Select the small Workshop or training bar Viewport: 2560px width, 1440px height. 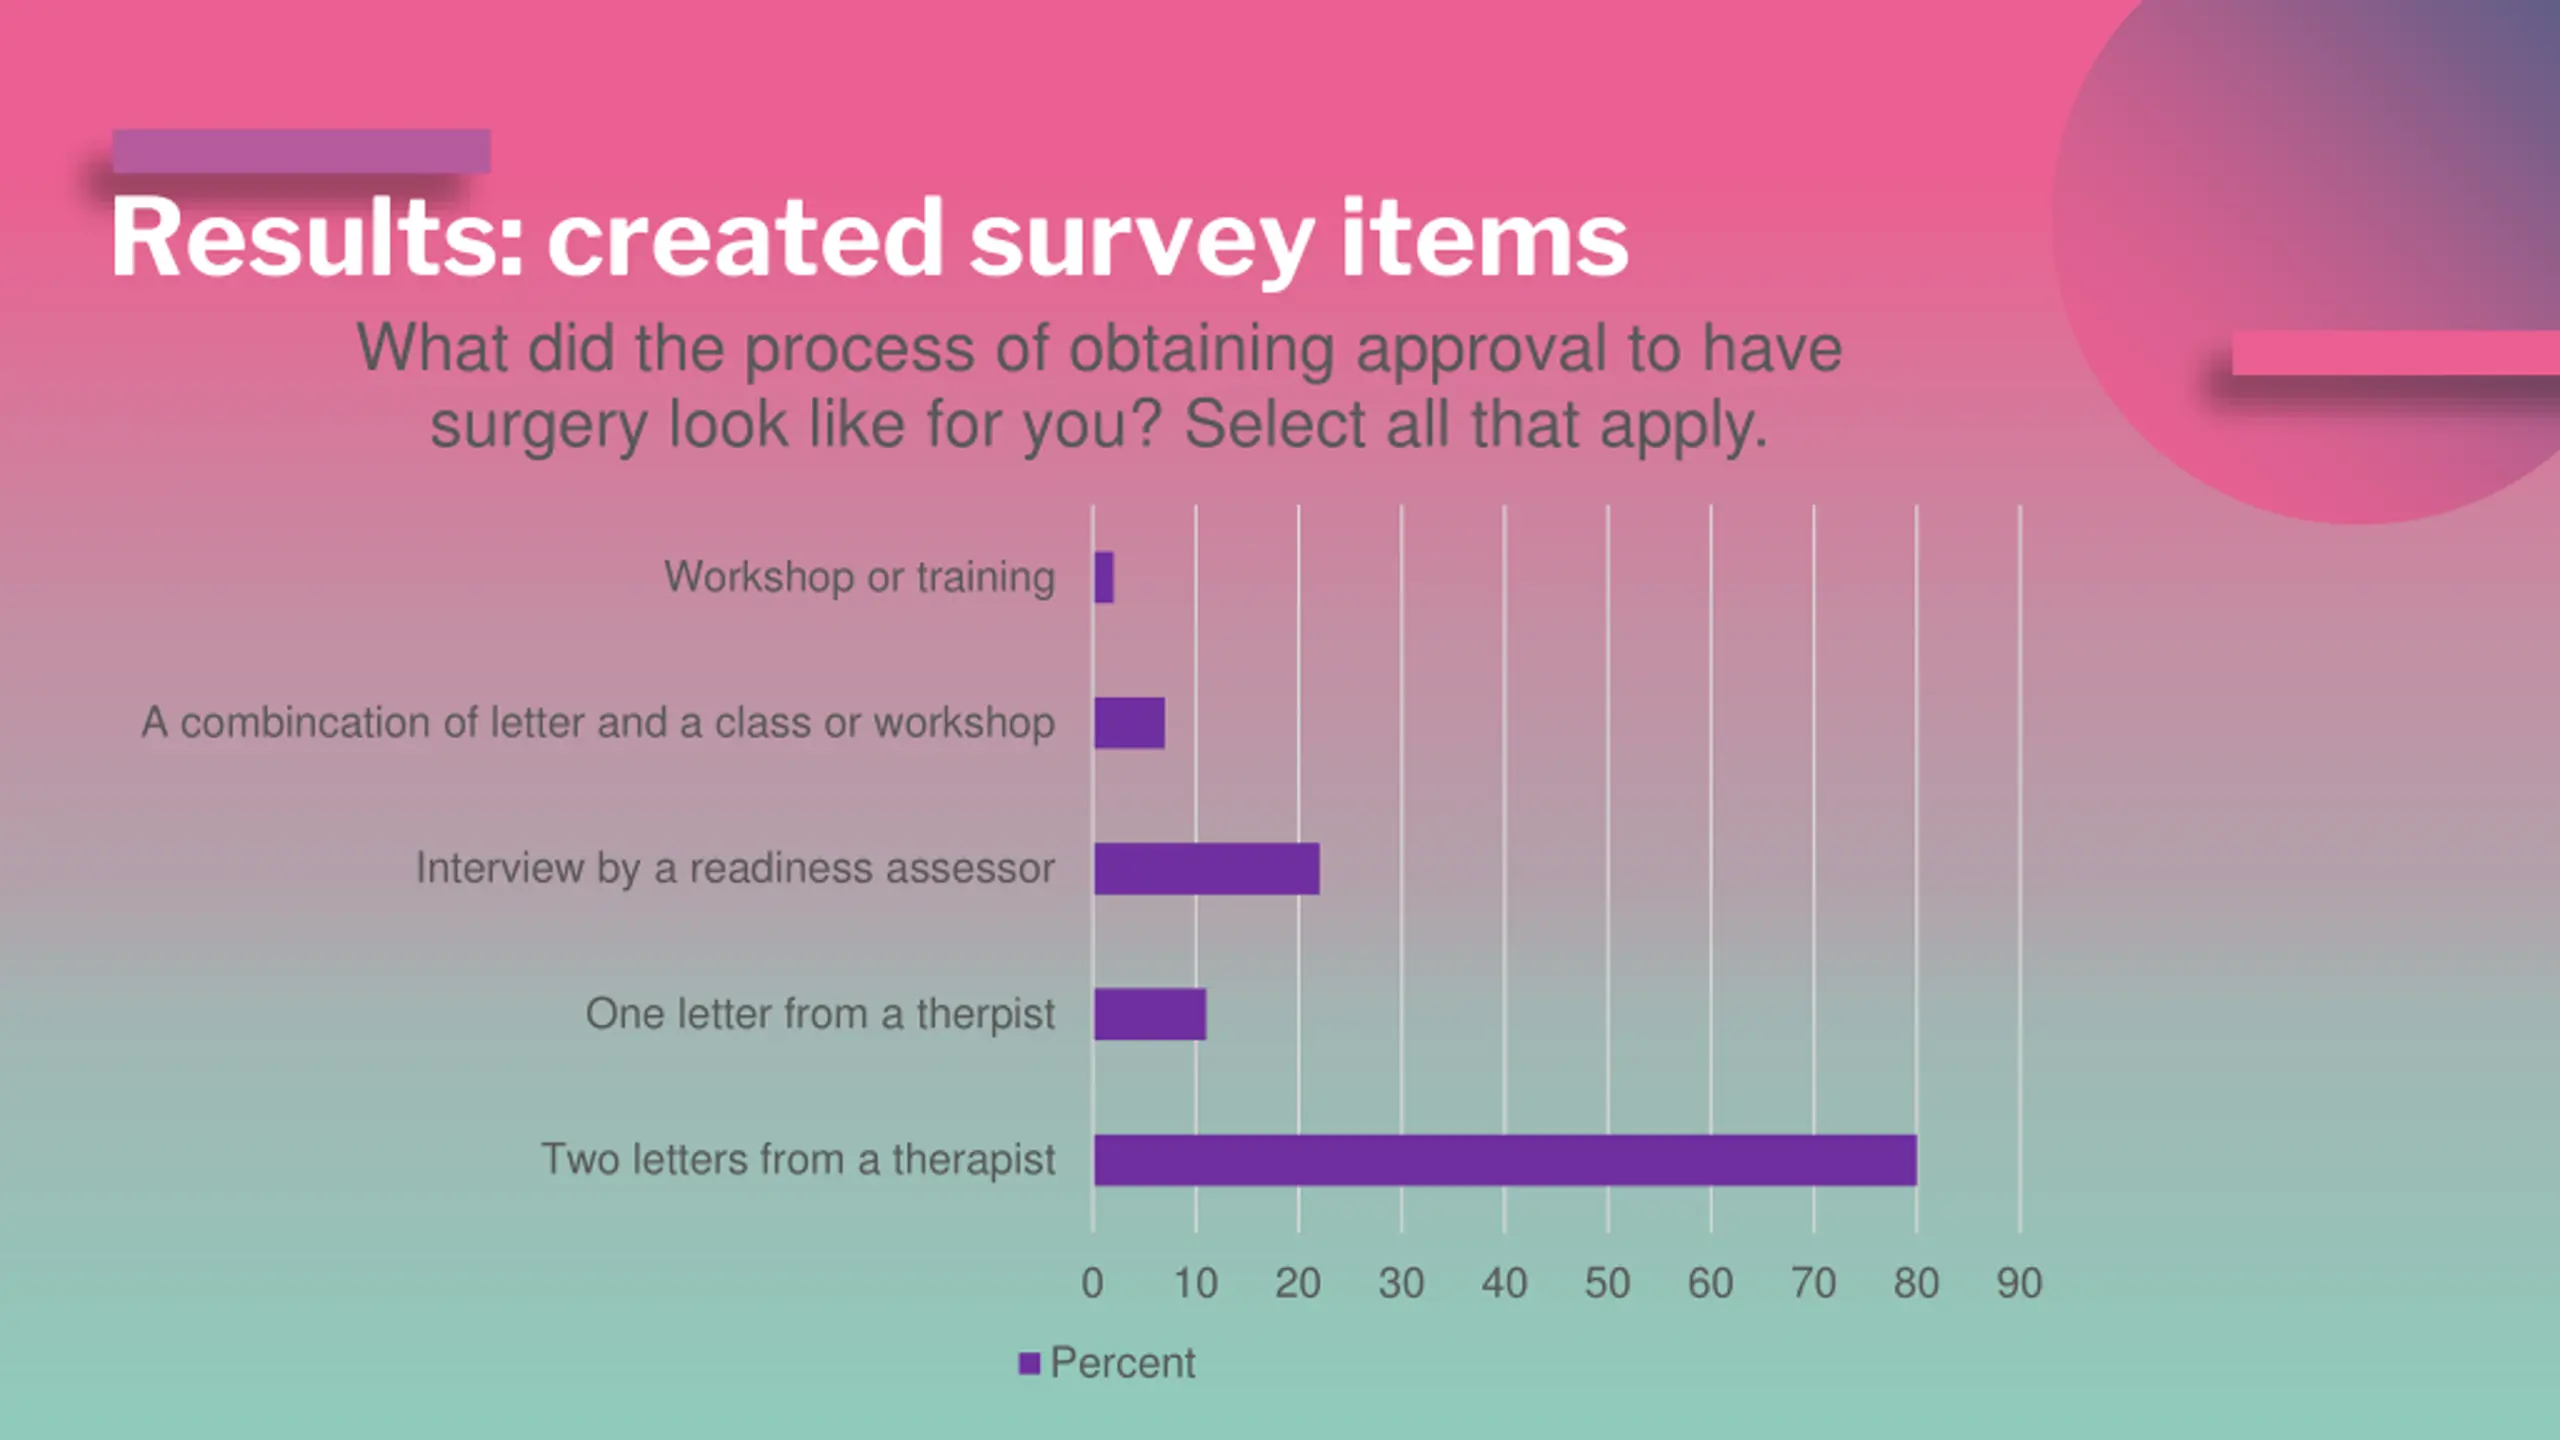(1104, 577)
